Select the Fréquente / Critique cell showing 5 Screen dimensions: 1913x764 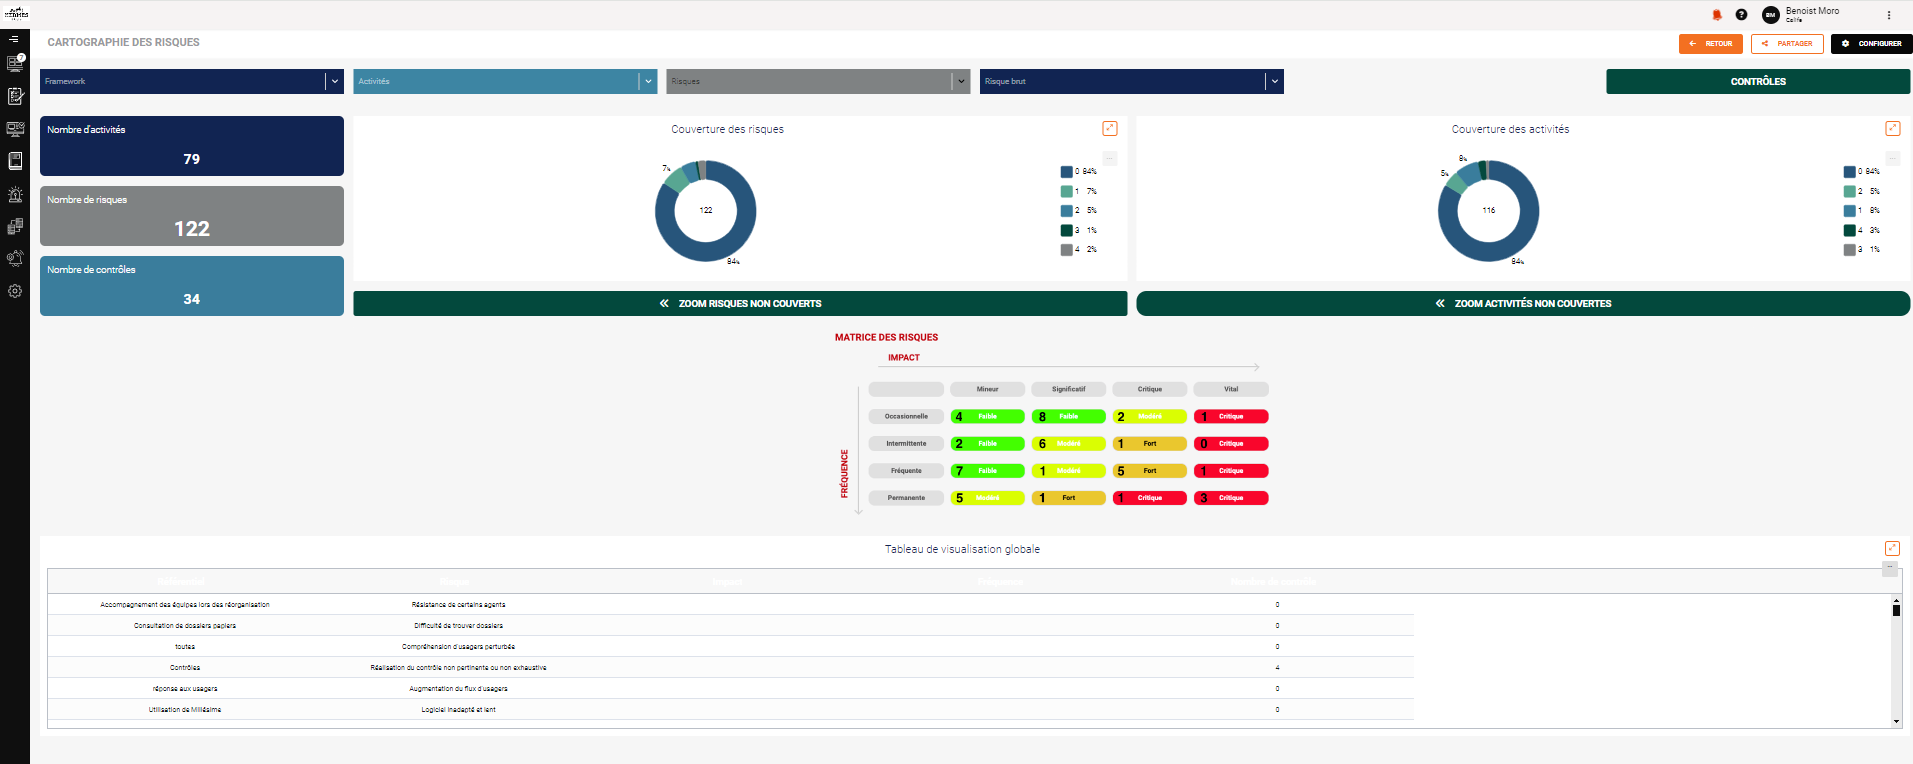pos(1150,471)
